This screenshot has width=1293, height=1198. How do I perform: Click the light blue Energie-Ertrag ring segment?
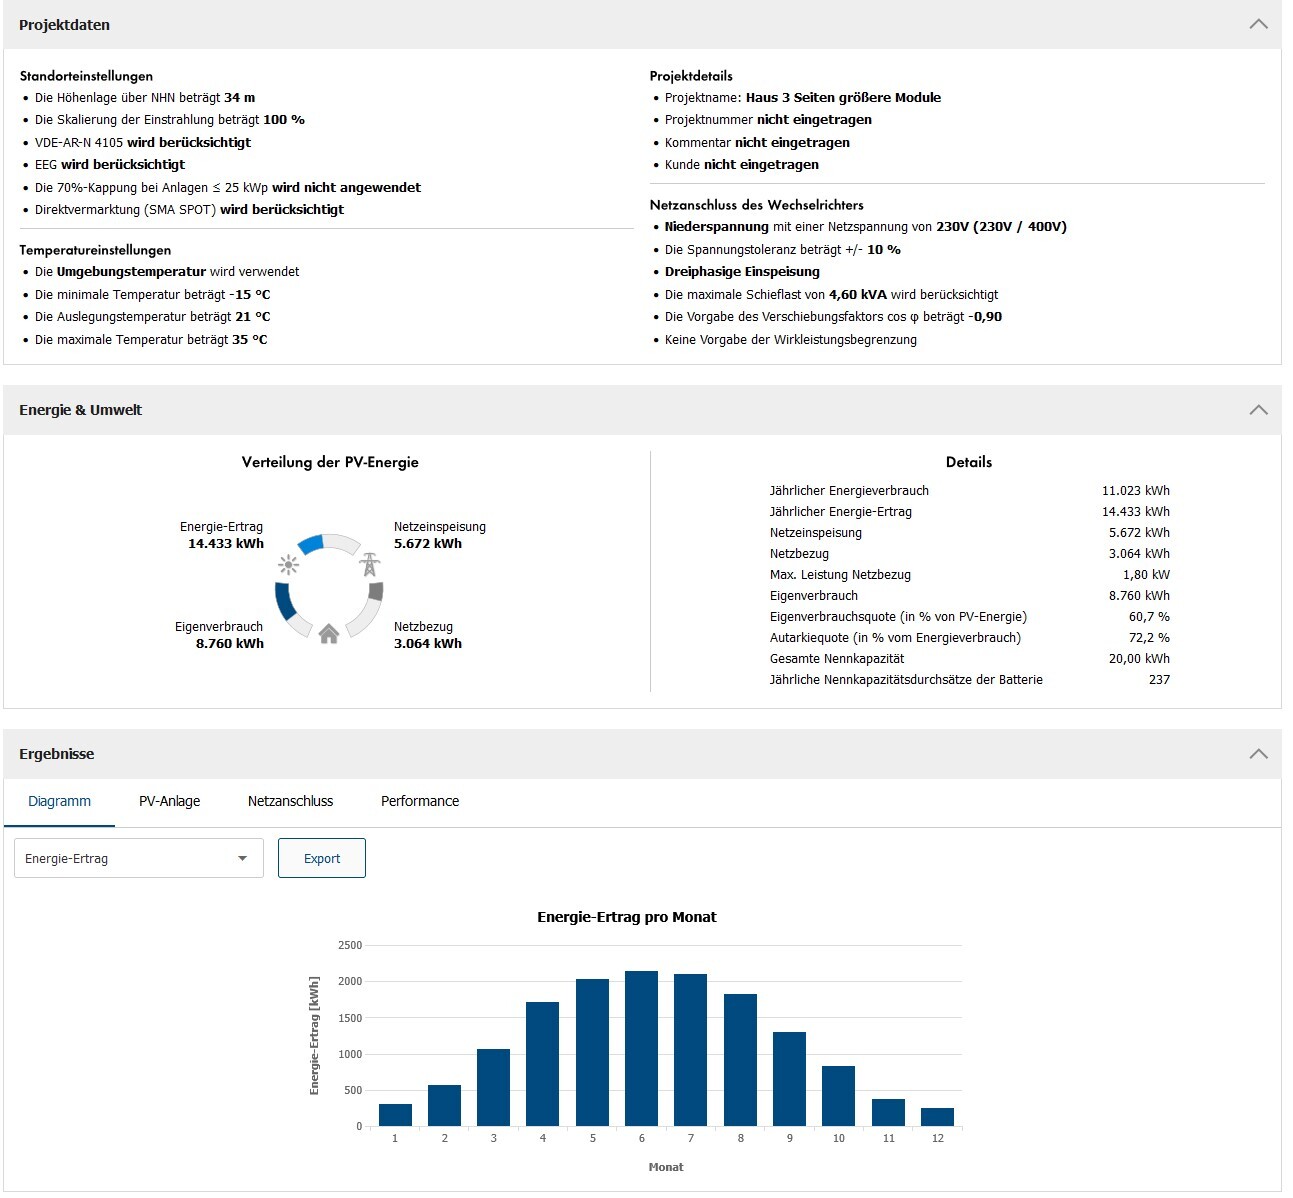(311, 544)
